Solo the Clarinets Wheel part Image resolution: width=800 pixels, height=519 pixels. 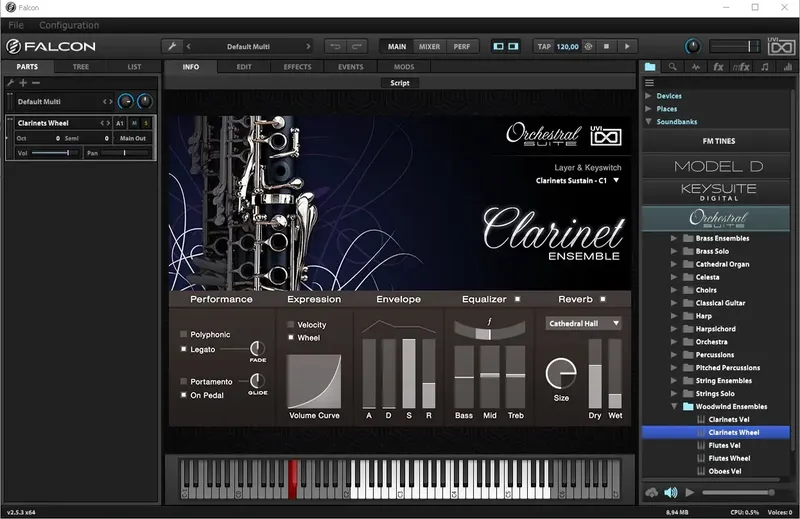point(145,123)
